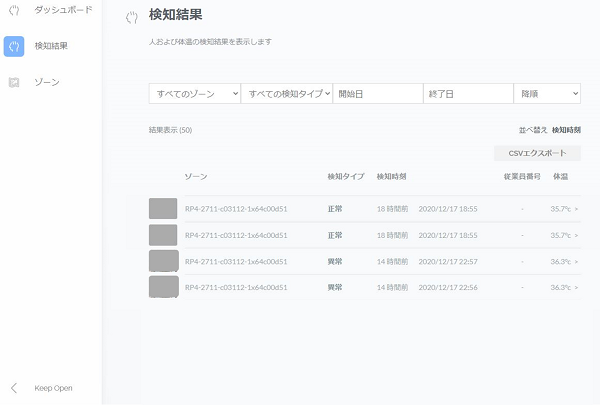This screenshot has height=405, width=600.
Task: Open the ゾーン menu label
Action: click(x=47, y=82)
